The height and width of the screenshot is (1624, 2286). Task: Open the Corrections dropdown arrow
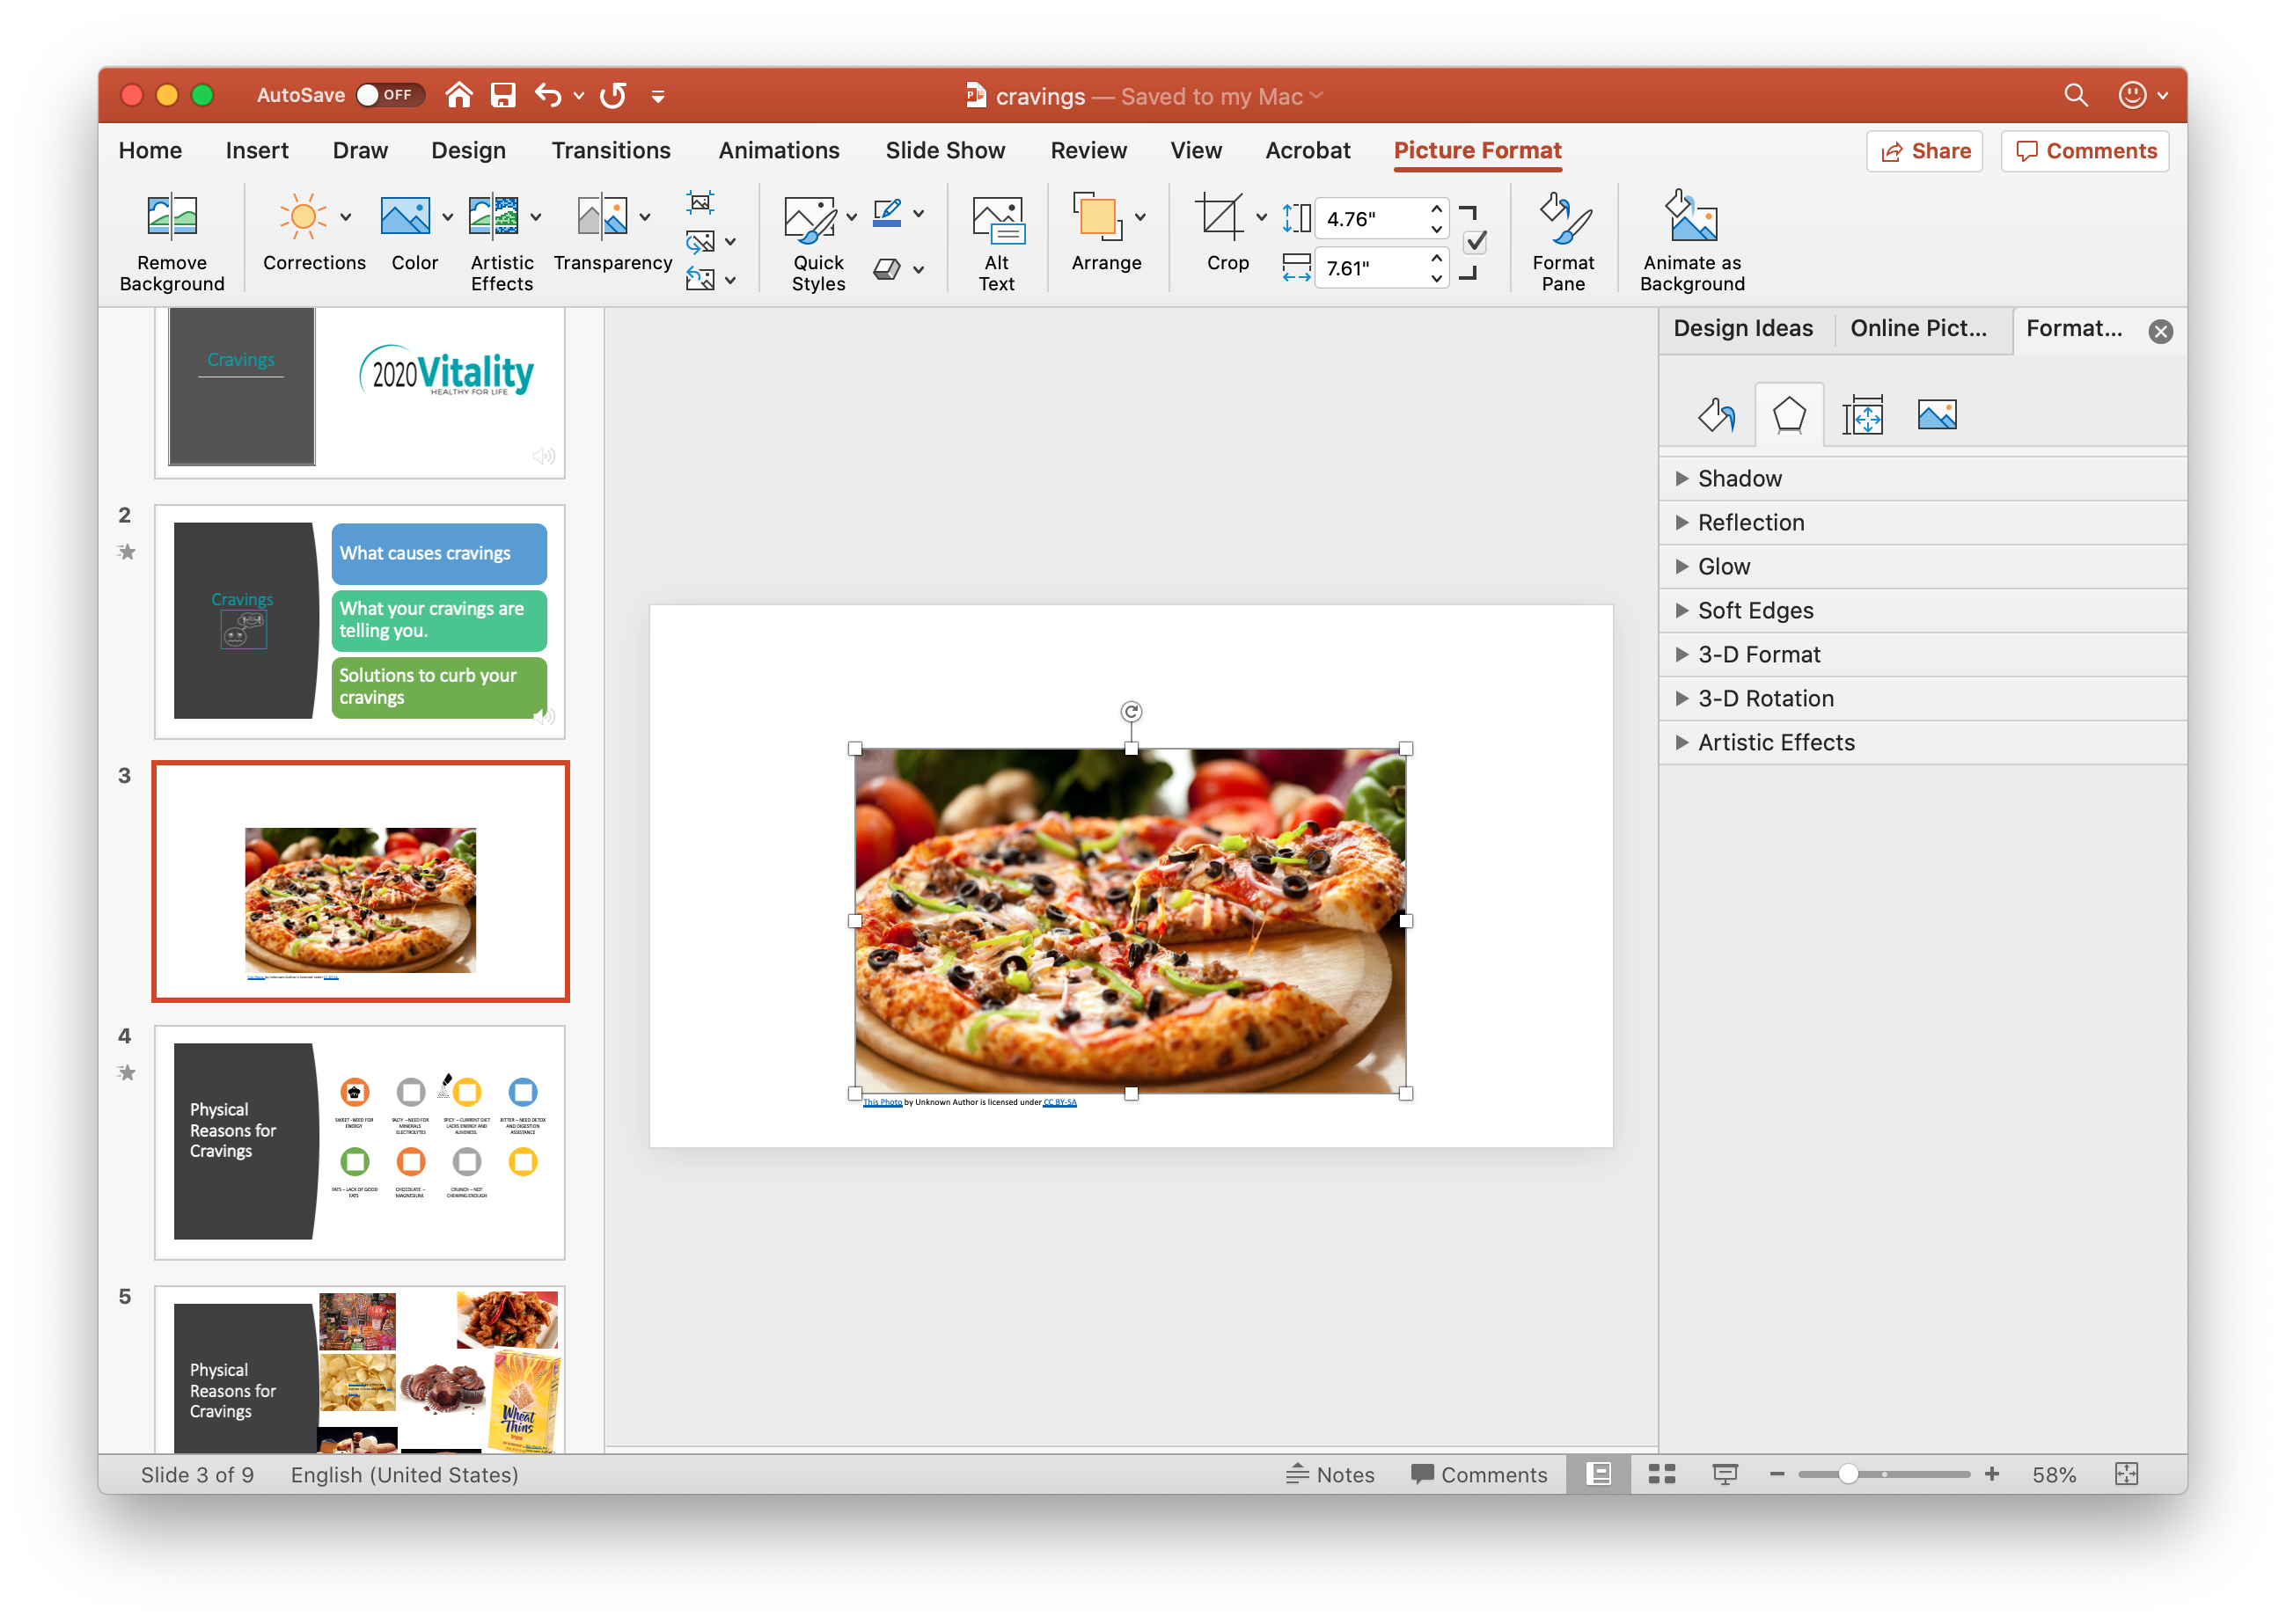(346, 217)
